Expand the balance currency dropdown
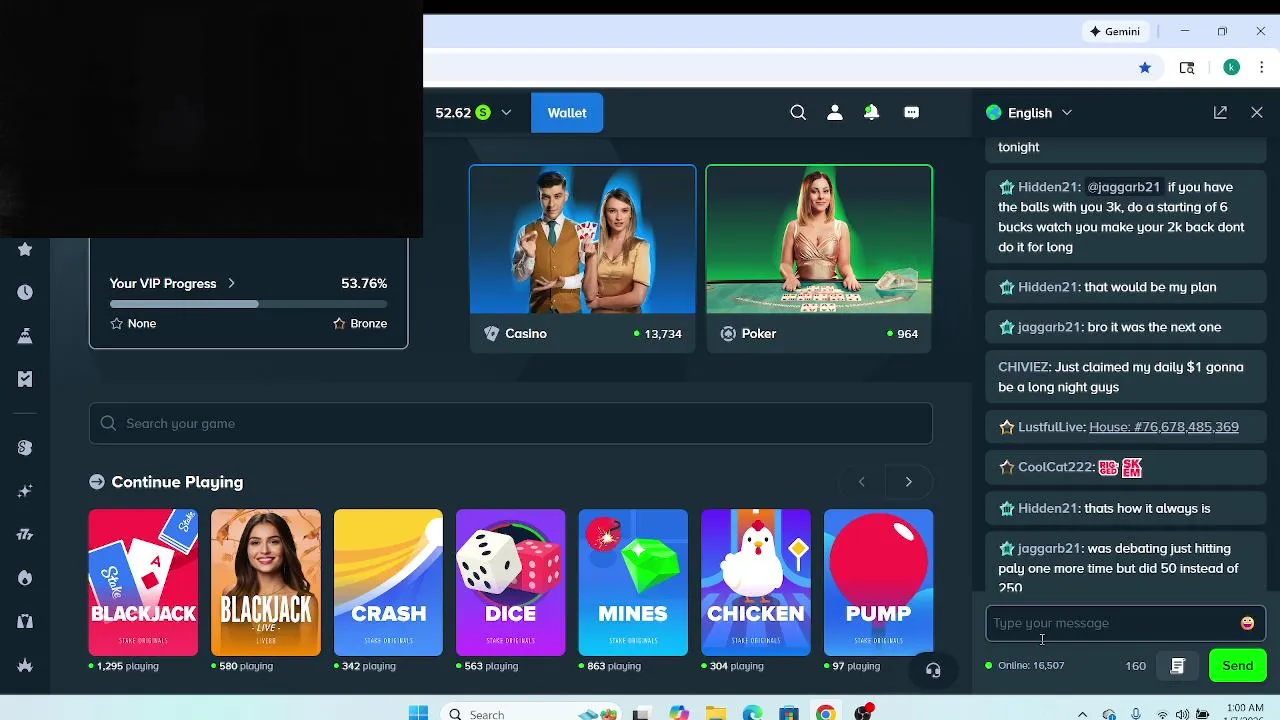This screenshot has width=1280, height=720. coord(506,113)
